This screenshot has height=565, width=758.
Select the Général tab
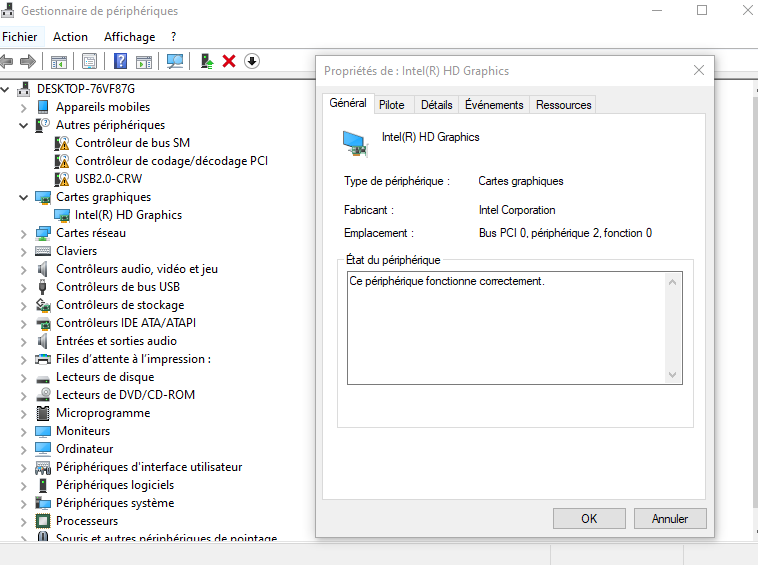click(348, 103)
